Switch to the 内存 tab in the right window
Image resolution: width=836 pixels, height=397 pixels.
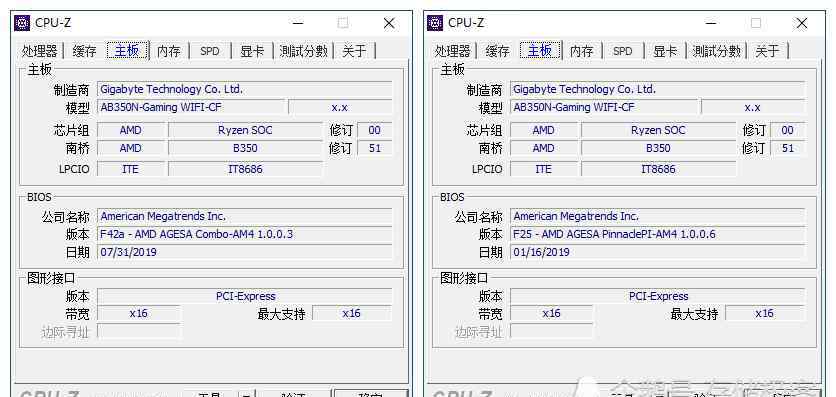click(x=581, y=51)
